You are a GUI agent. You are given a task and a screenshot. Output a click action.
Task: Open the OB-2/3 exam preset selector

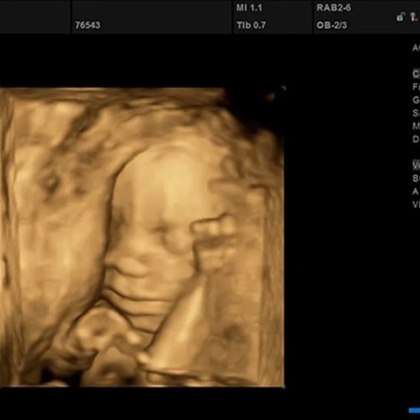(x=332, y=25)
